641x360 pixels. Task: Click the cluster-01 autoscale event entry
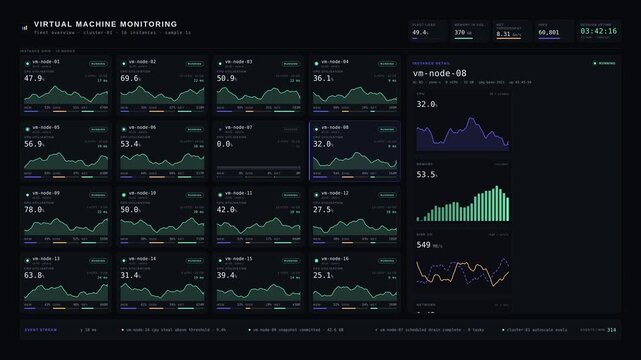click(535, 330)
